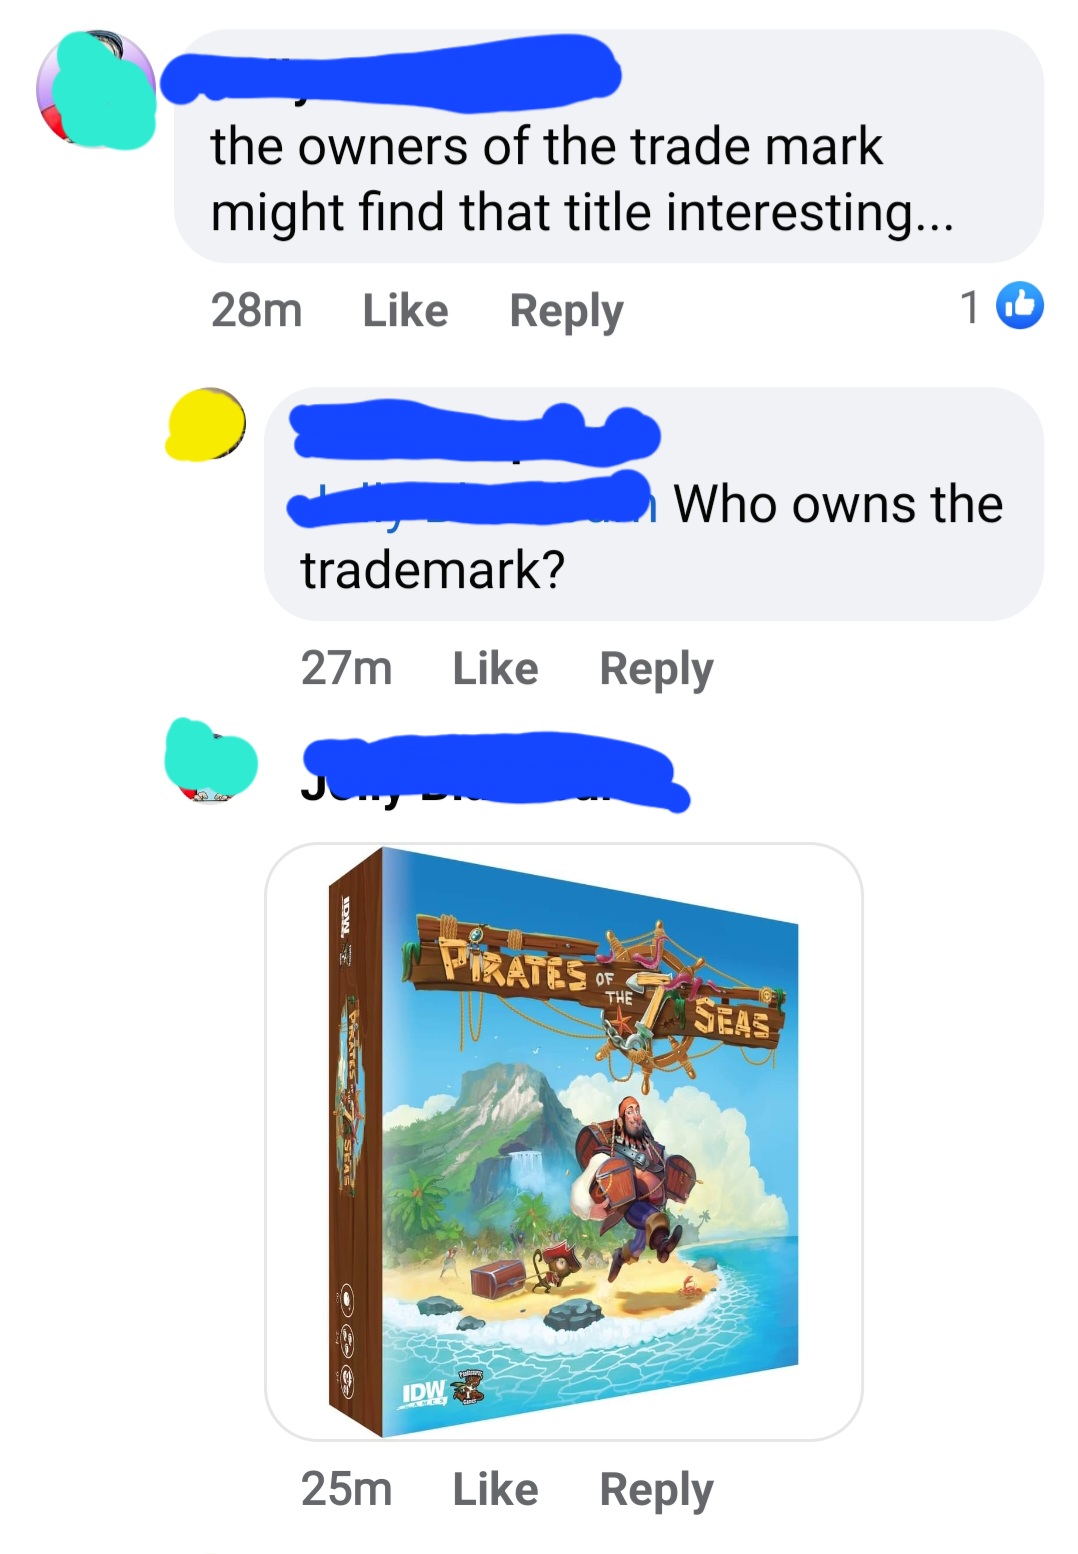
Task: Like the Pirates of the 7 Seas image comment
Action: tap(495, 1488)
